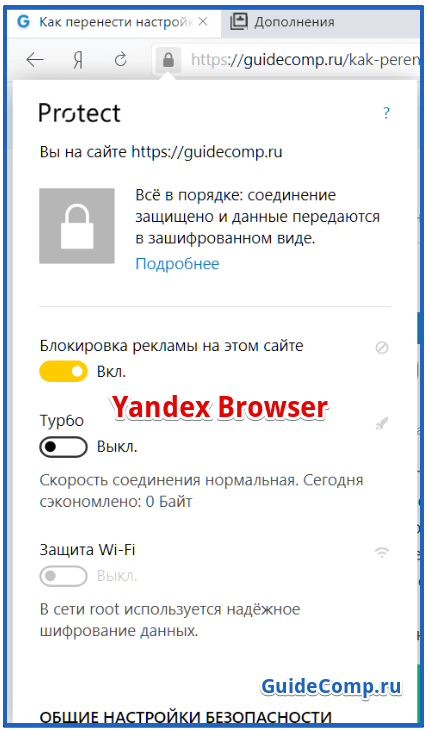
Task: Click the Turbo rocket icon
Action: click(382, 424)
